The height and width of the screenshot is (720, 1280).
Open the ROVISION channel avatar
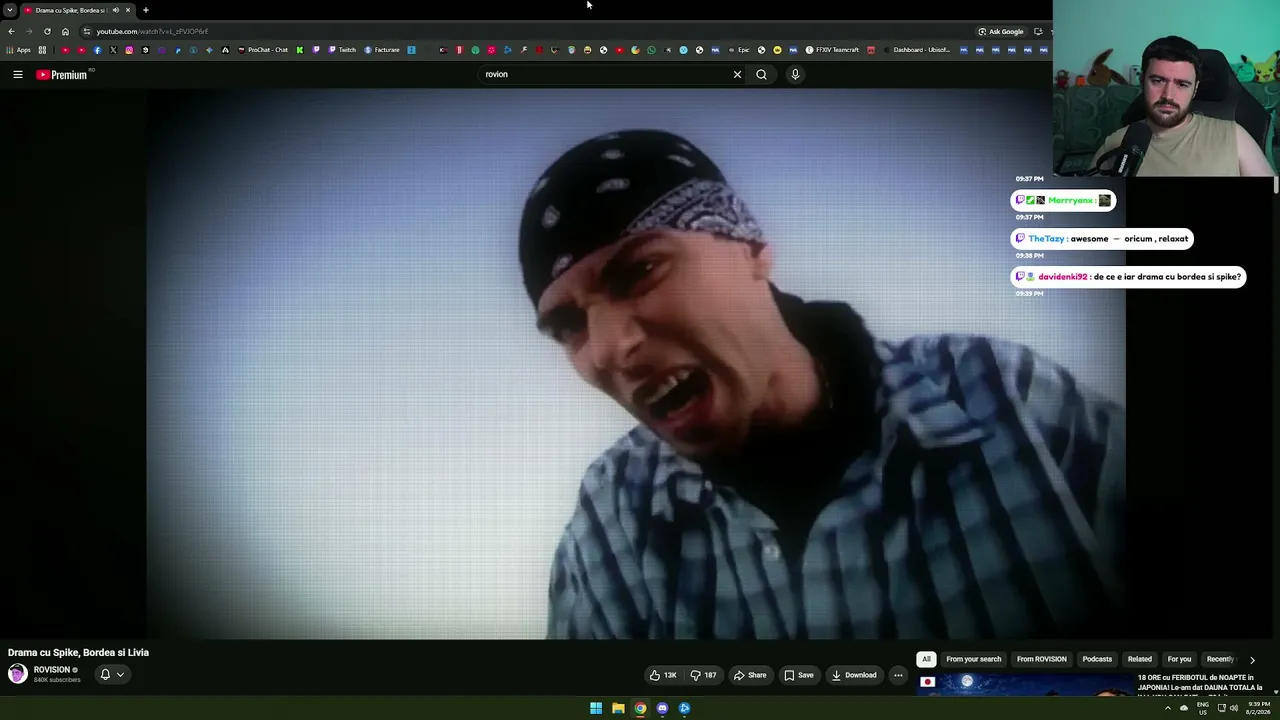[x=18, y=674]
